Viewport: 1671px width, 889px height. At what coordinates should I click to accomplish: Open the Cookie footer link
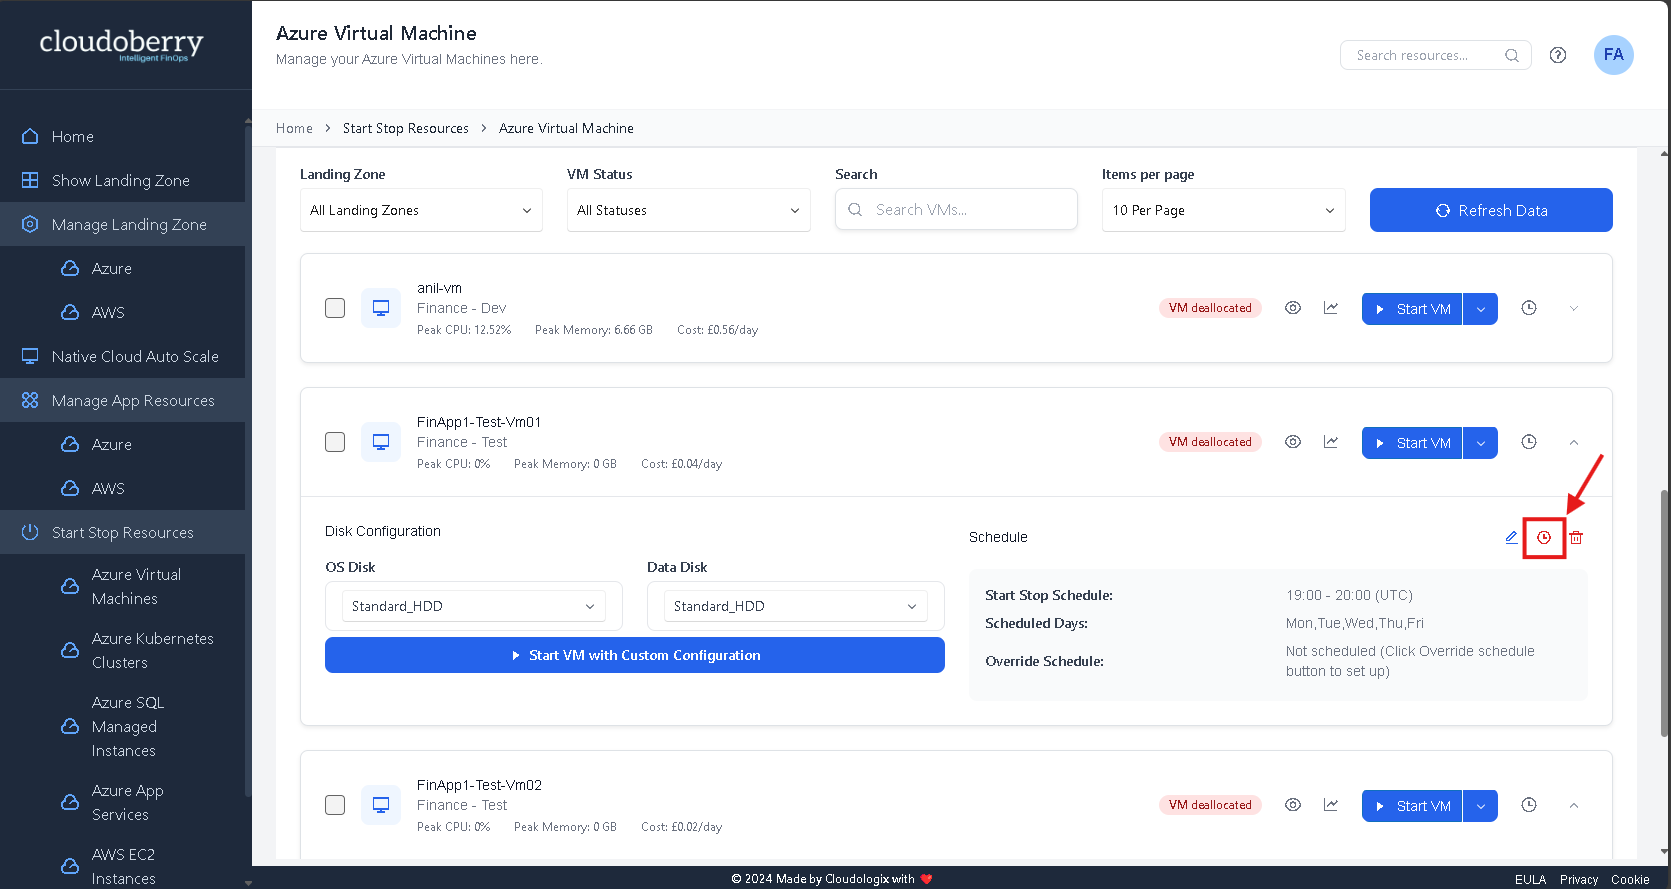coord(1630,880)
